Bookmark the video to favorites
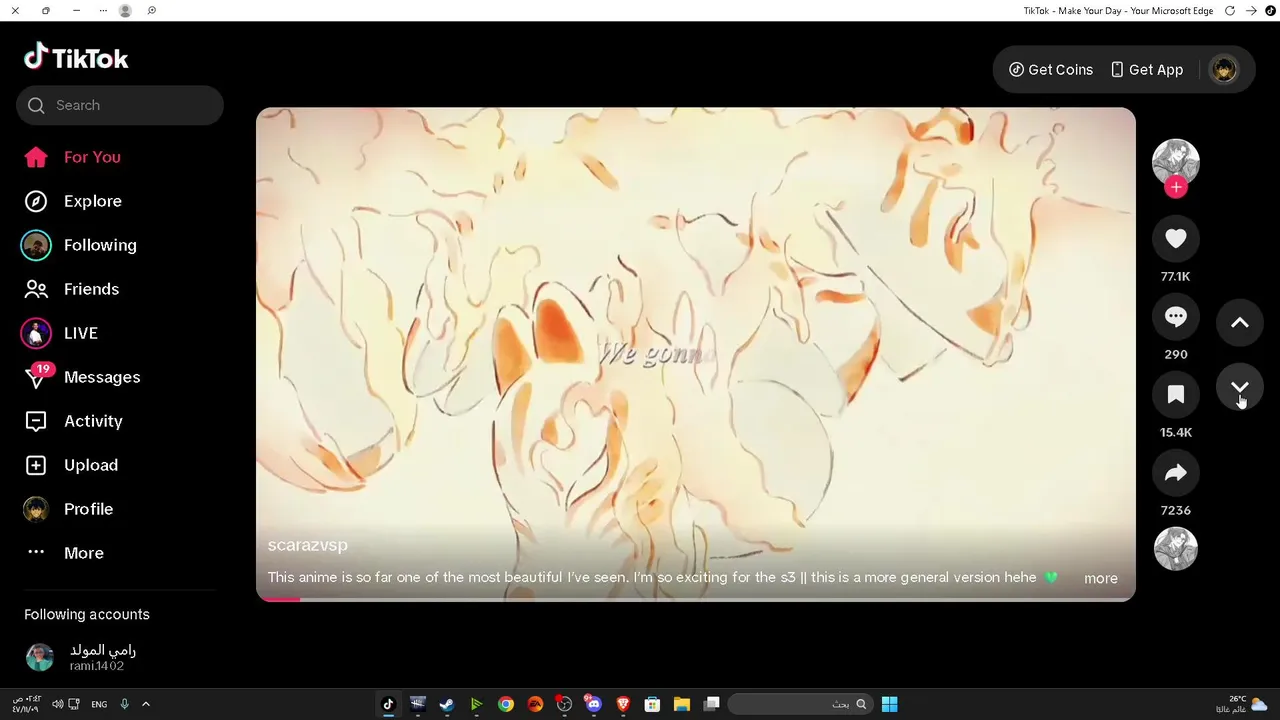 (1176, 394)
